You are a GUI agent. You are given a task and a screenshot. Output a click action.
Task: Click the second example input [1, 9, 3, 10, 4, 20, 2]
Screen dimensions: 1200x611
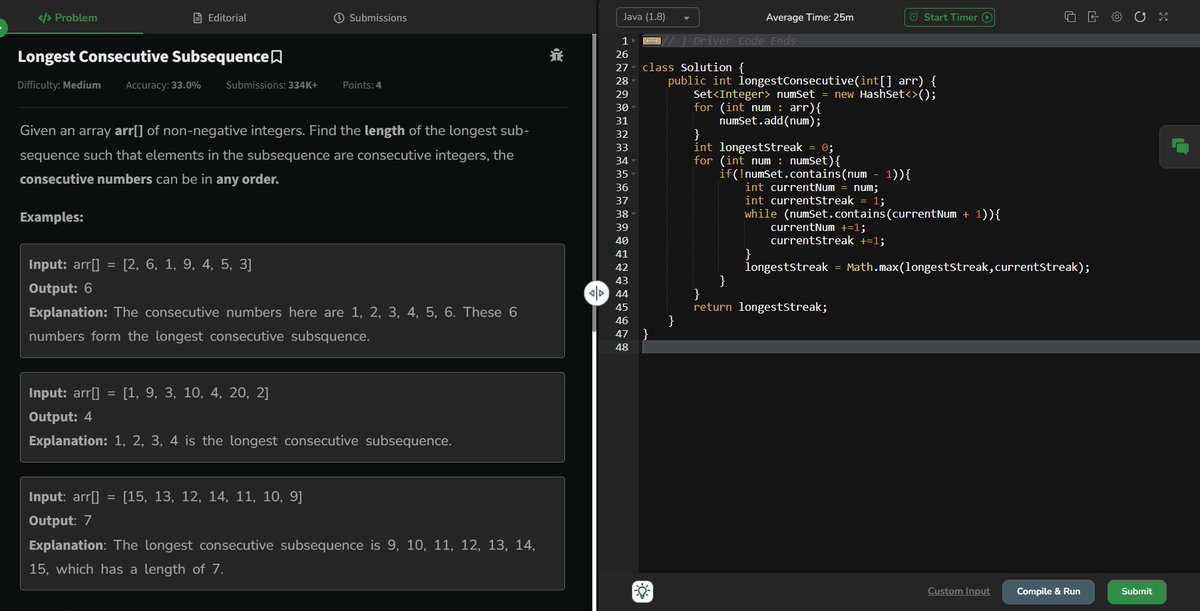195,393
